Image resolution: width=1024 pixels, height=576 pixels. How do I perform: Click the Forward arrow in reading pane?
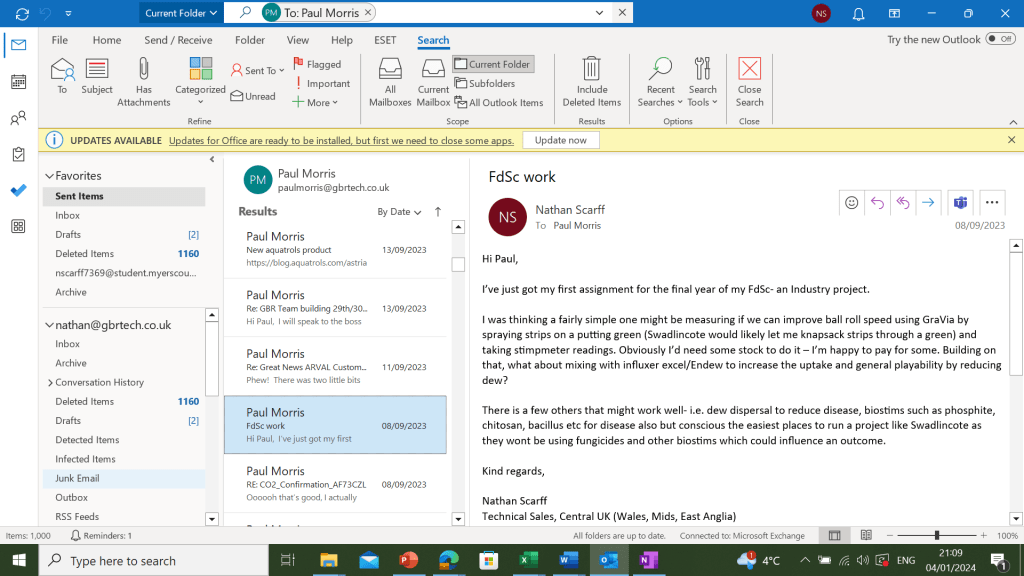pos(928,202)
